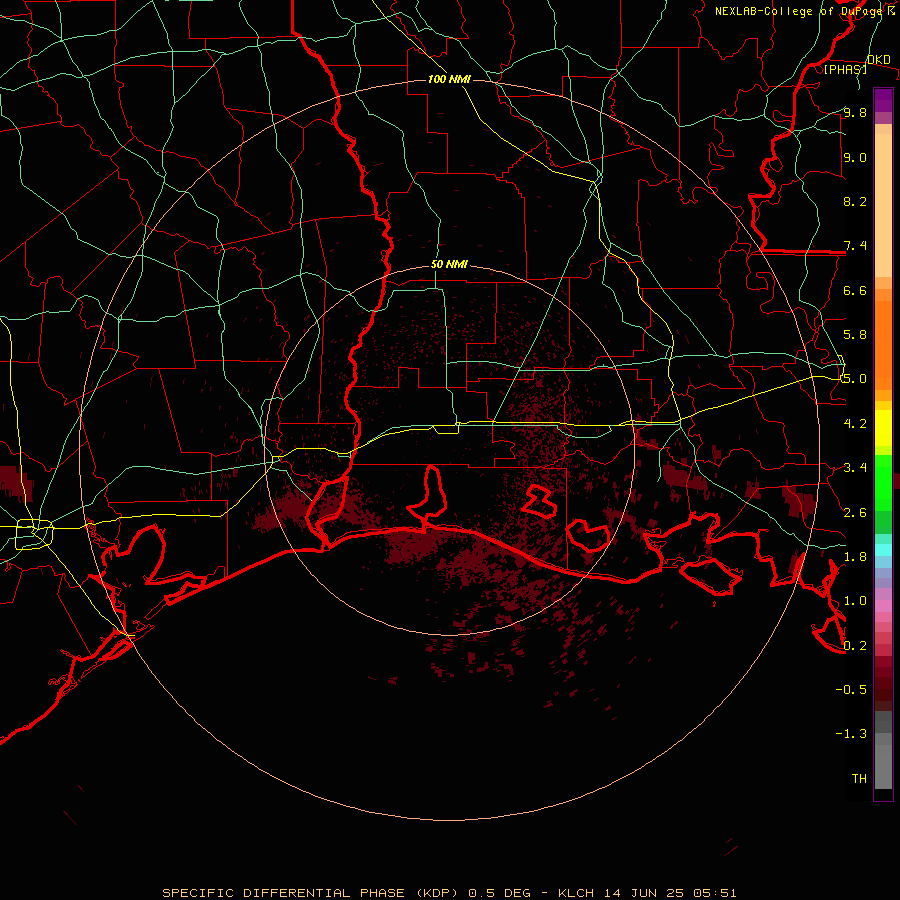This screenshot has height=900, width=900.
Task: Click the 100 NMI range ring label
Action: point(449,79)
